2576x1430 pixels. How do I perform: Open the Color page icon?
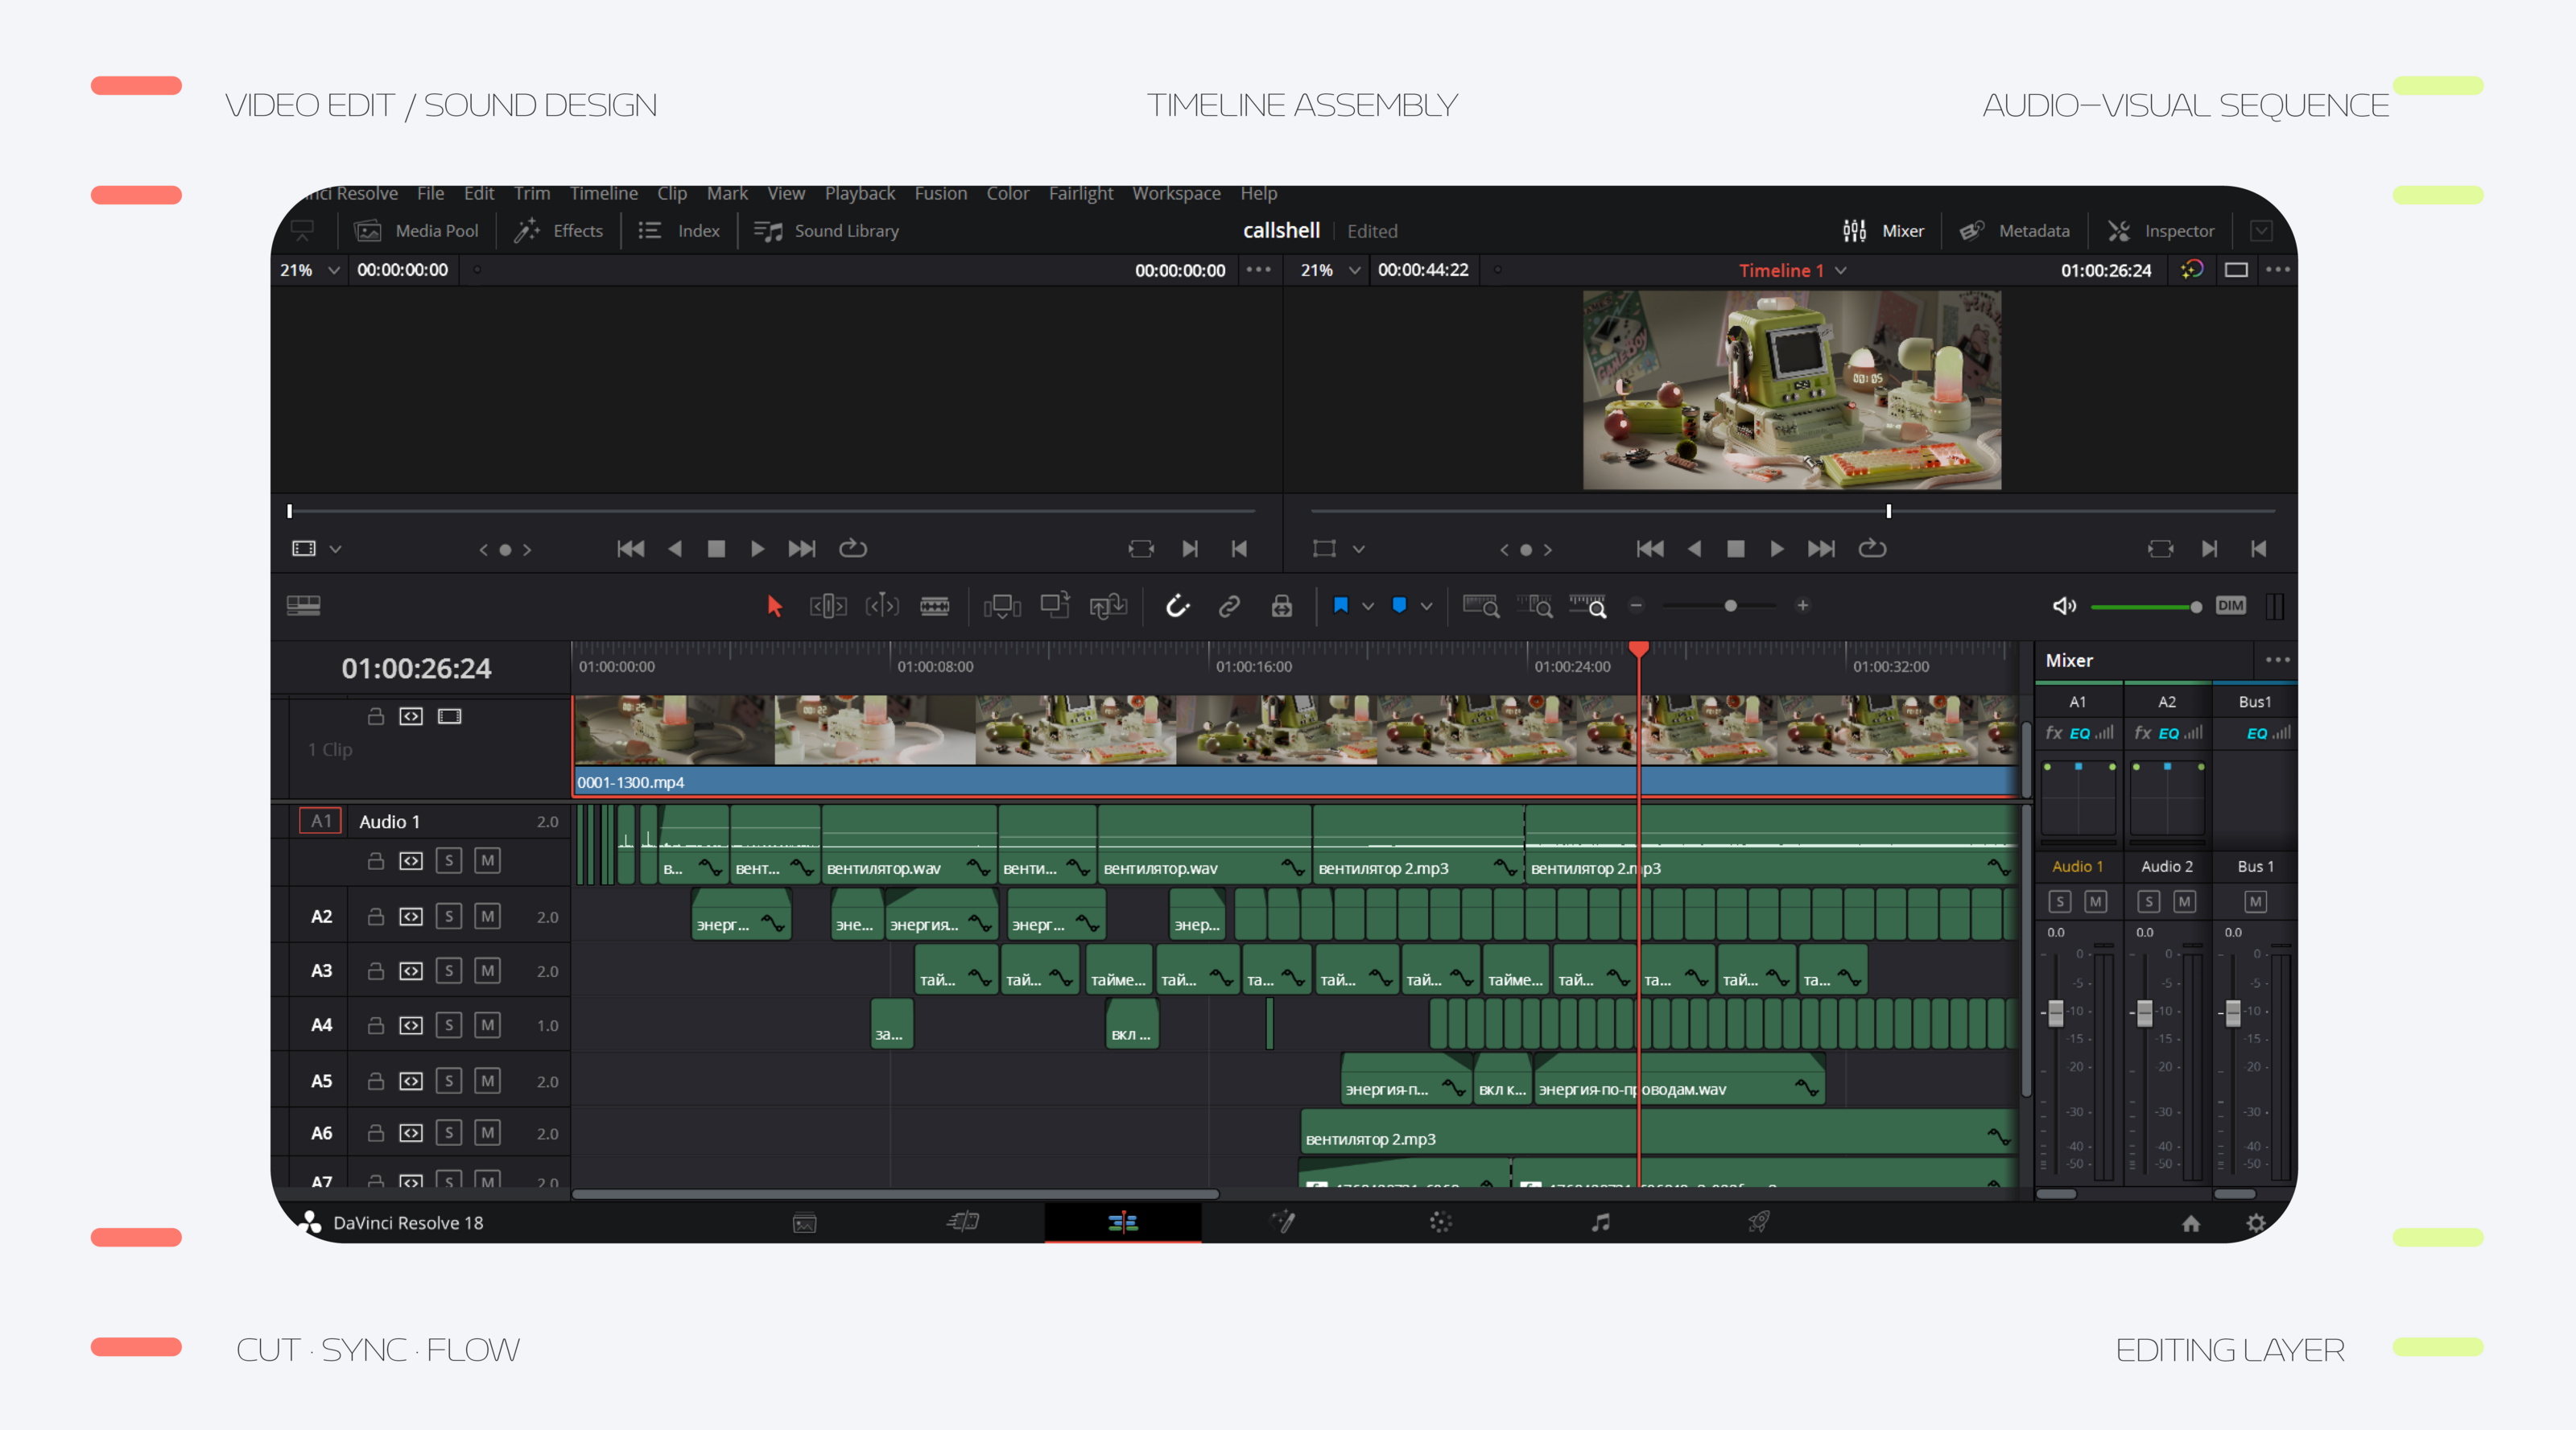point(1440,1222)
